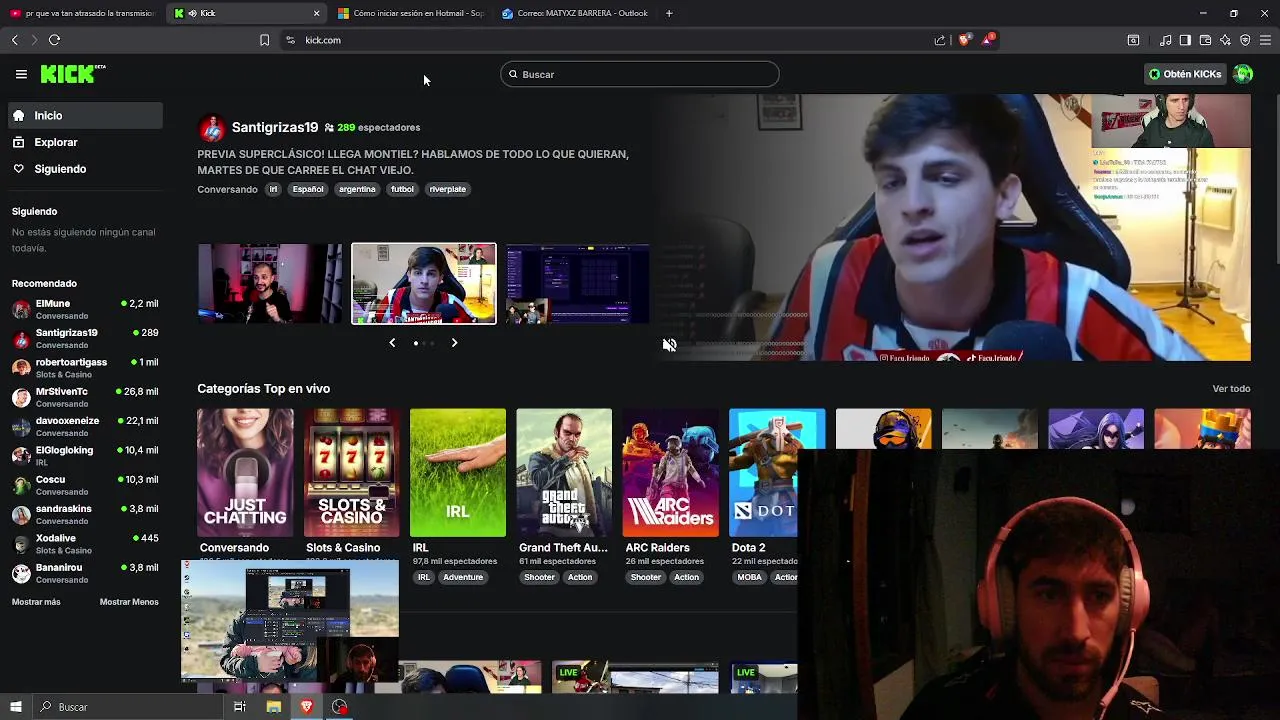Click the Brave Shields lion icon
The height and width of the screenshot is (720, 1280).
(964, 40)
